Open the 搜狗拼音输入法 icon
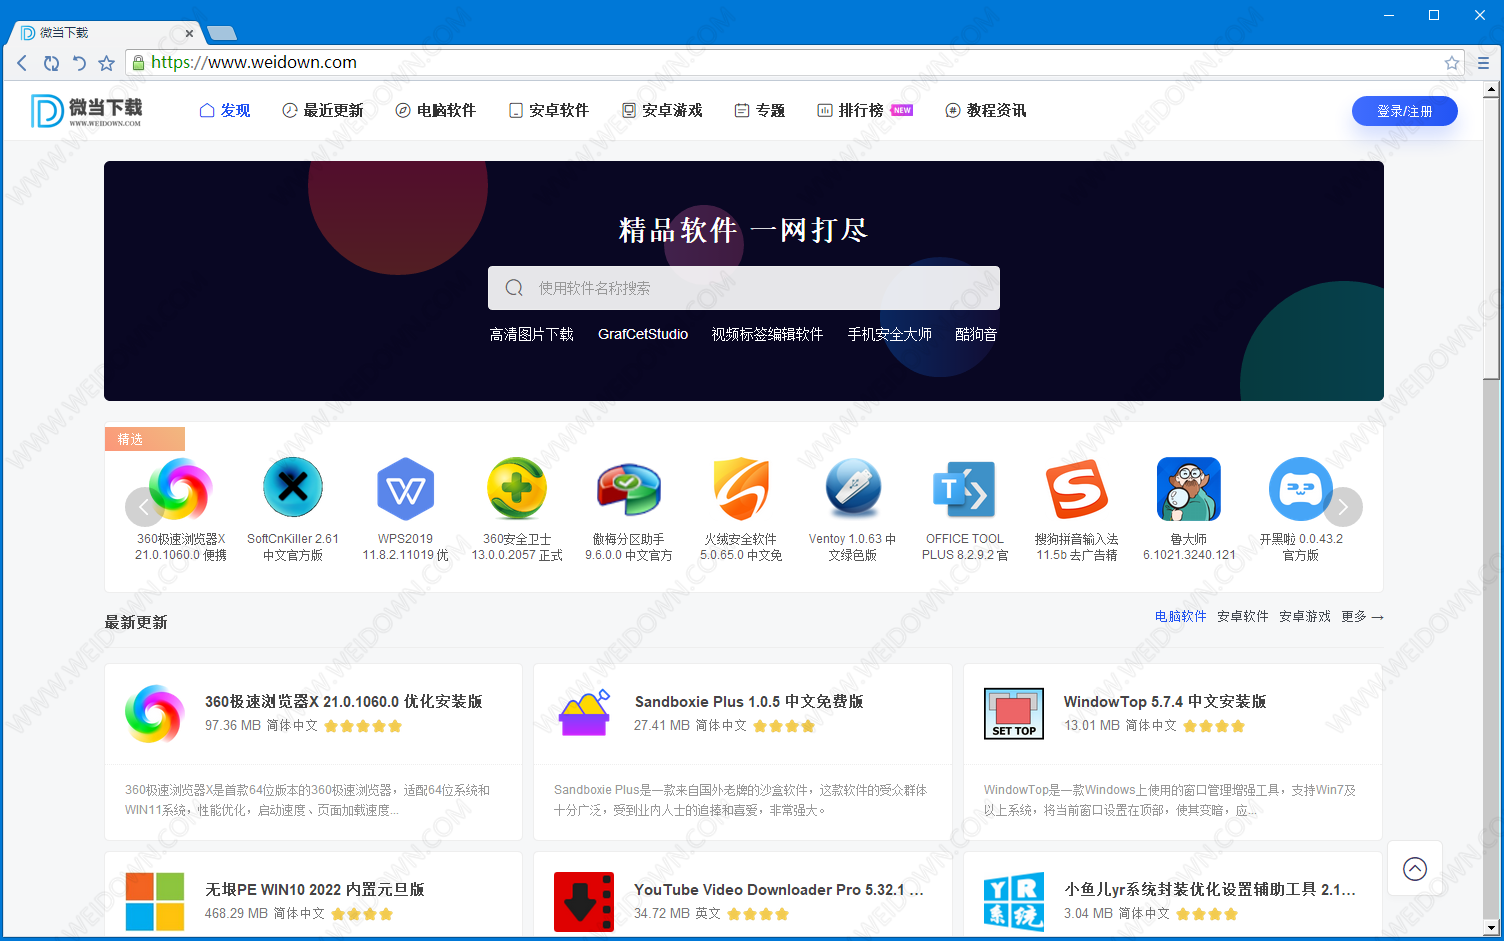 pos(1077,490)
